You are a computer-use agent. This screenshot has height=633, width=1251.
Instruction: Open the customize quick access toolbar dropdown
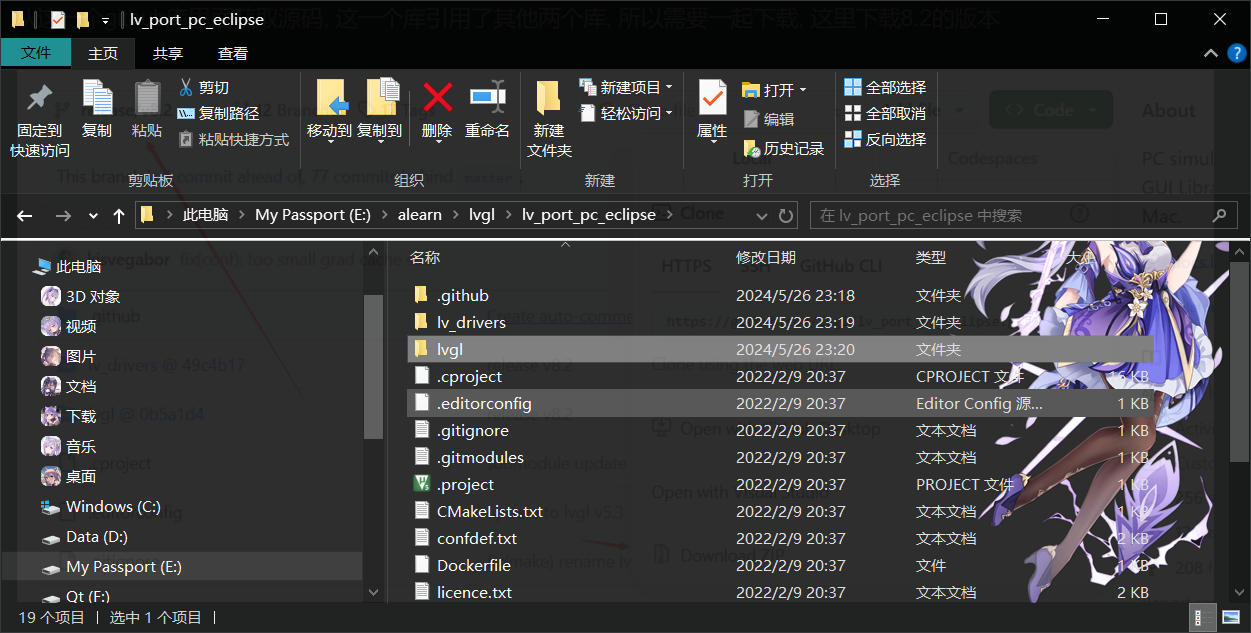coord(105,20)
